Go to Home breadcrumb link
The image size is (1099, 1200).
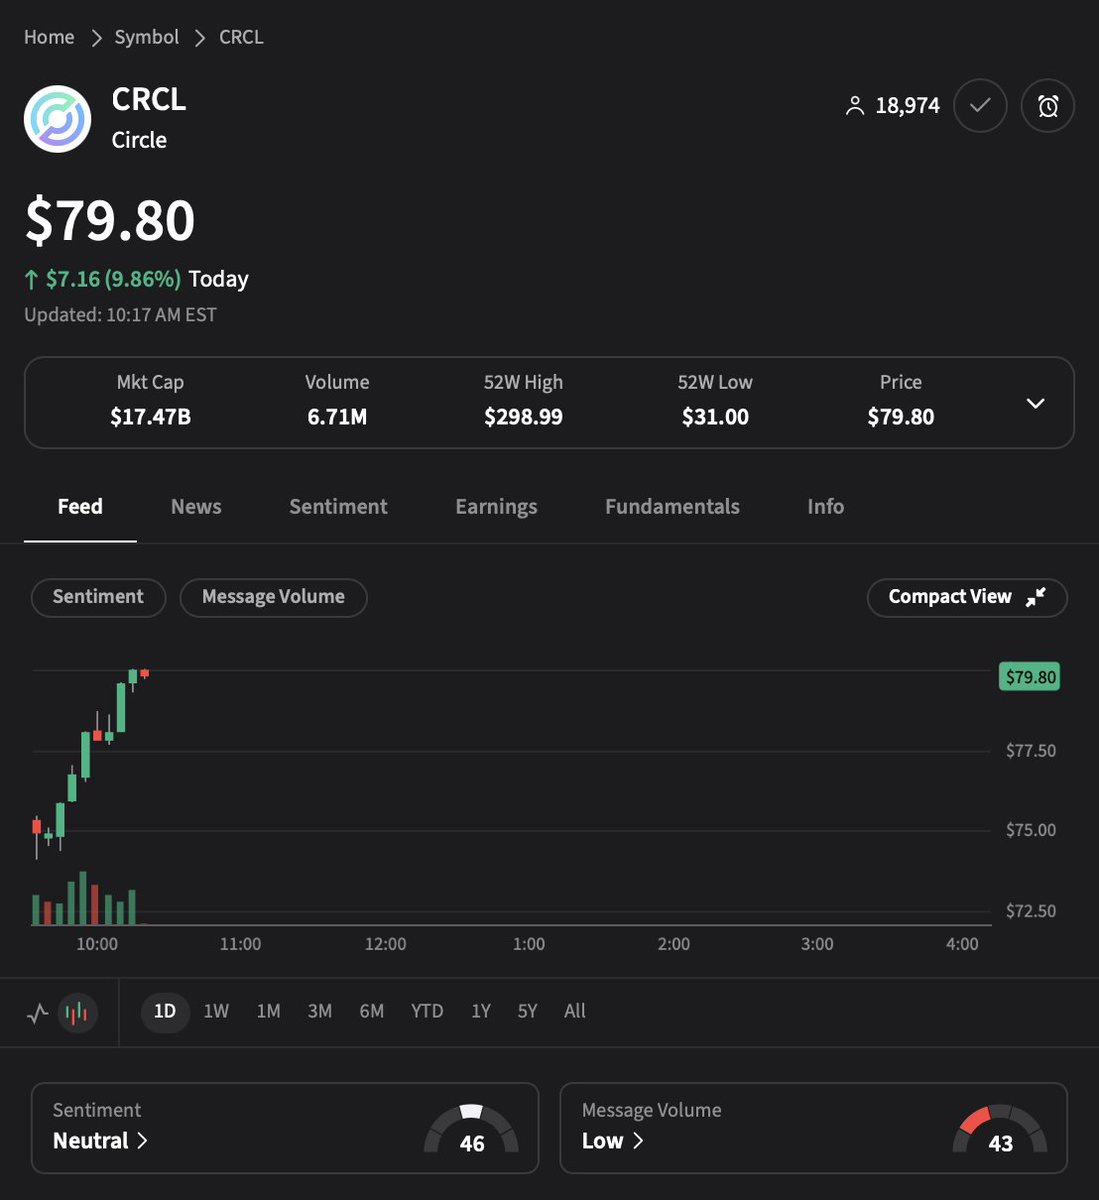tap(49, 37)
